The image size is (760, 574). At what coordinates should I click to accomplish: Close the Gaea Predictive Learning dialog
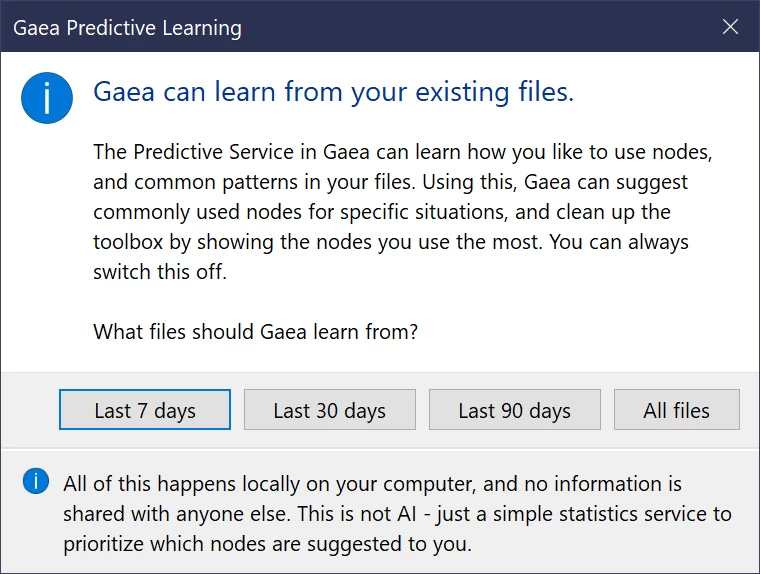click(x=730, y=27)
